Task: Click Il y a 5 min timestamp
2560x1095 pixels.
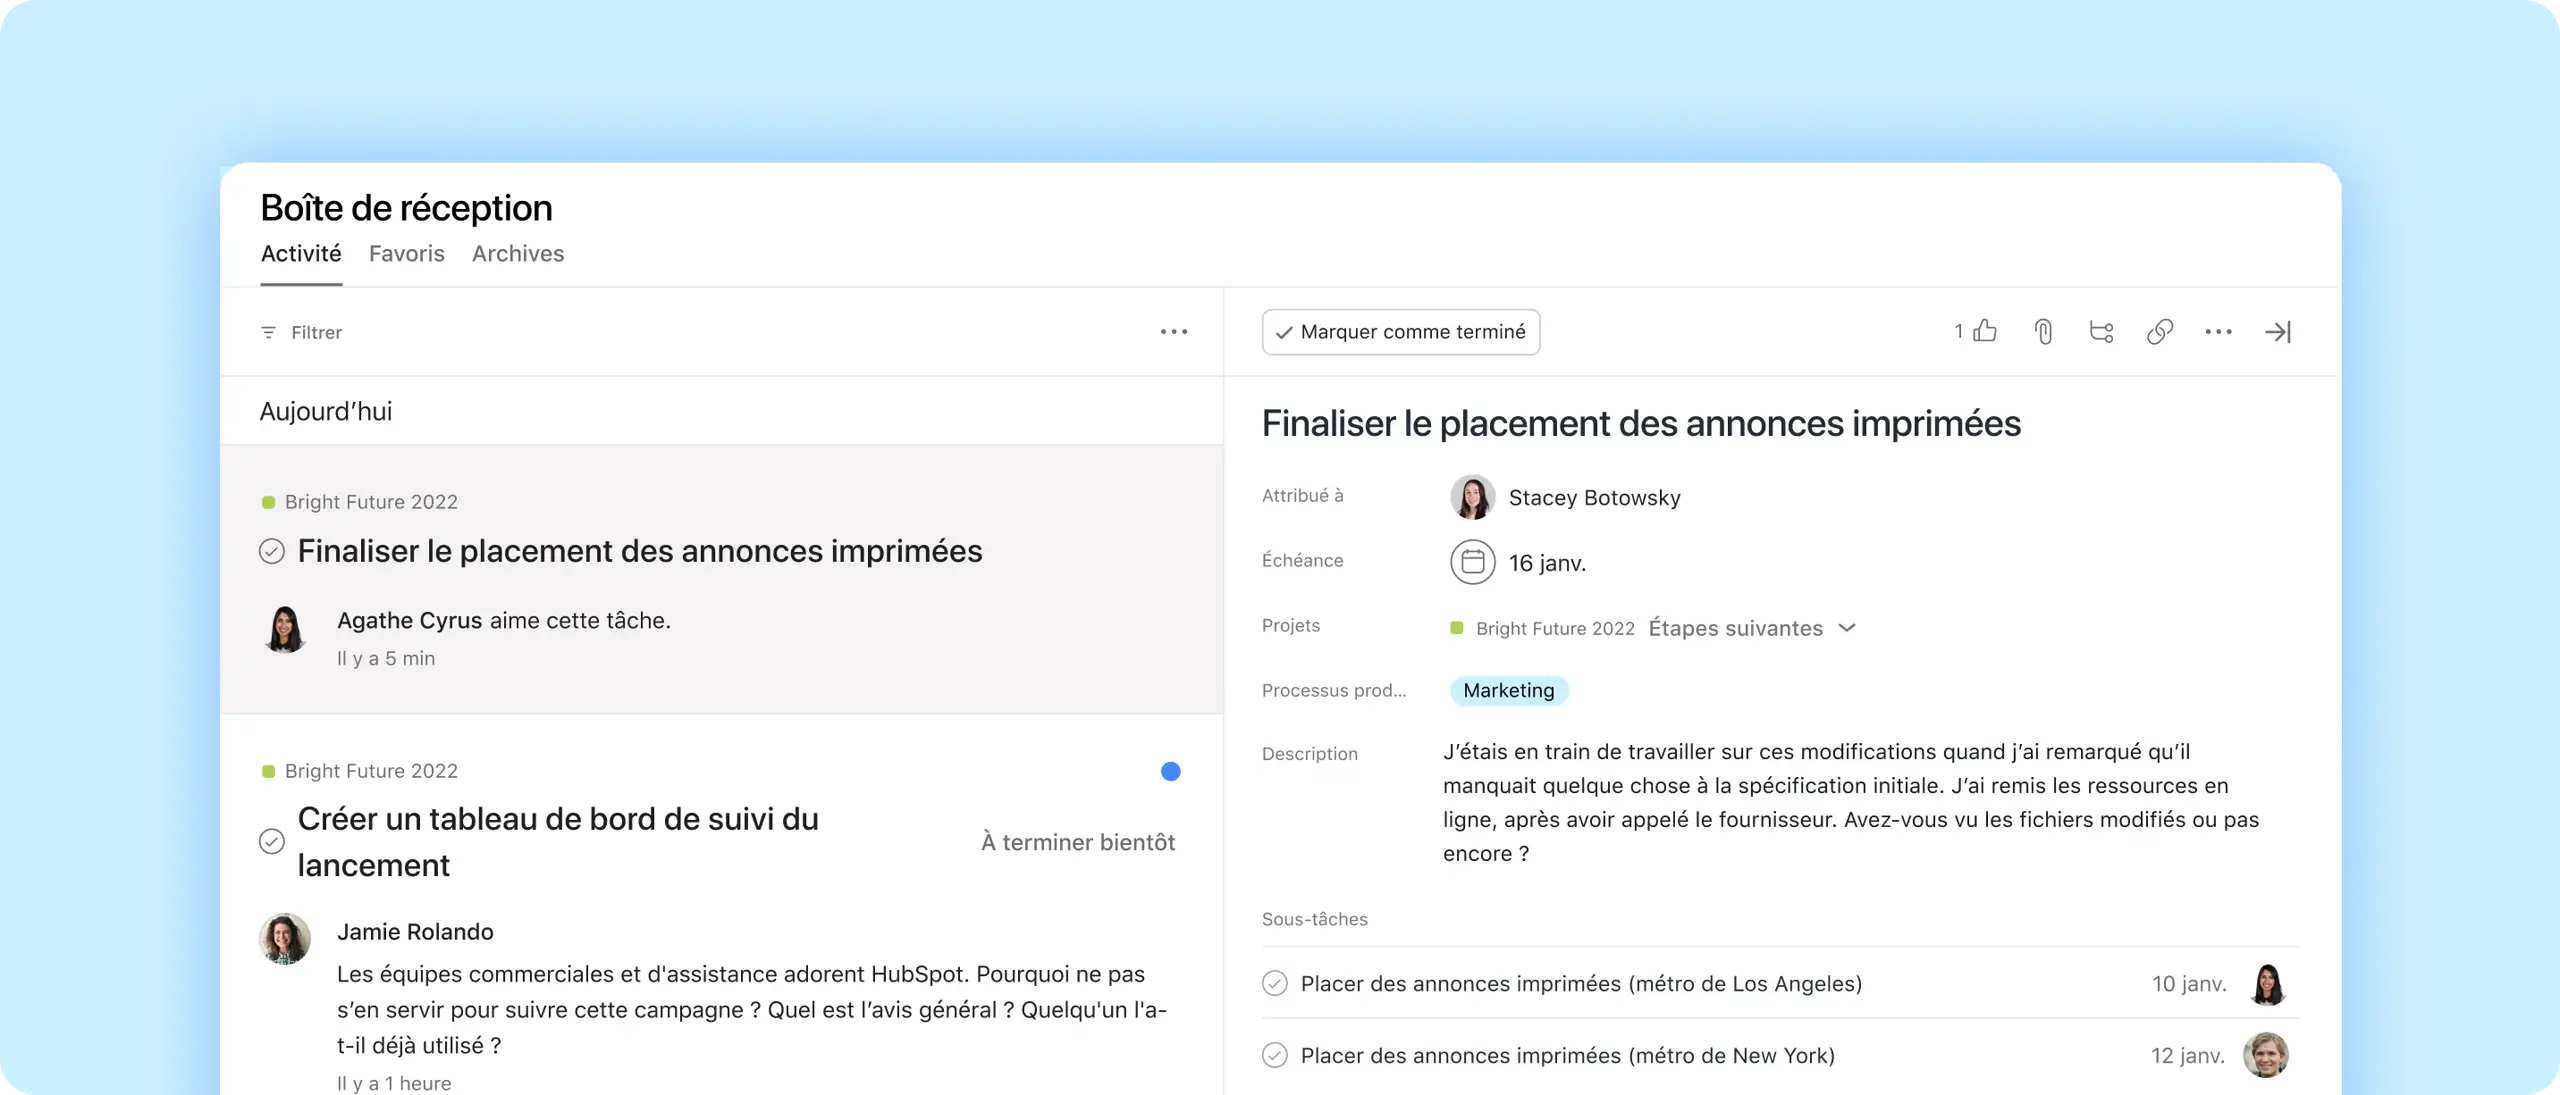Action: click(x=386, y=658)
